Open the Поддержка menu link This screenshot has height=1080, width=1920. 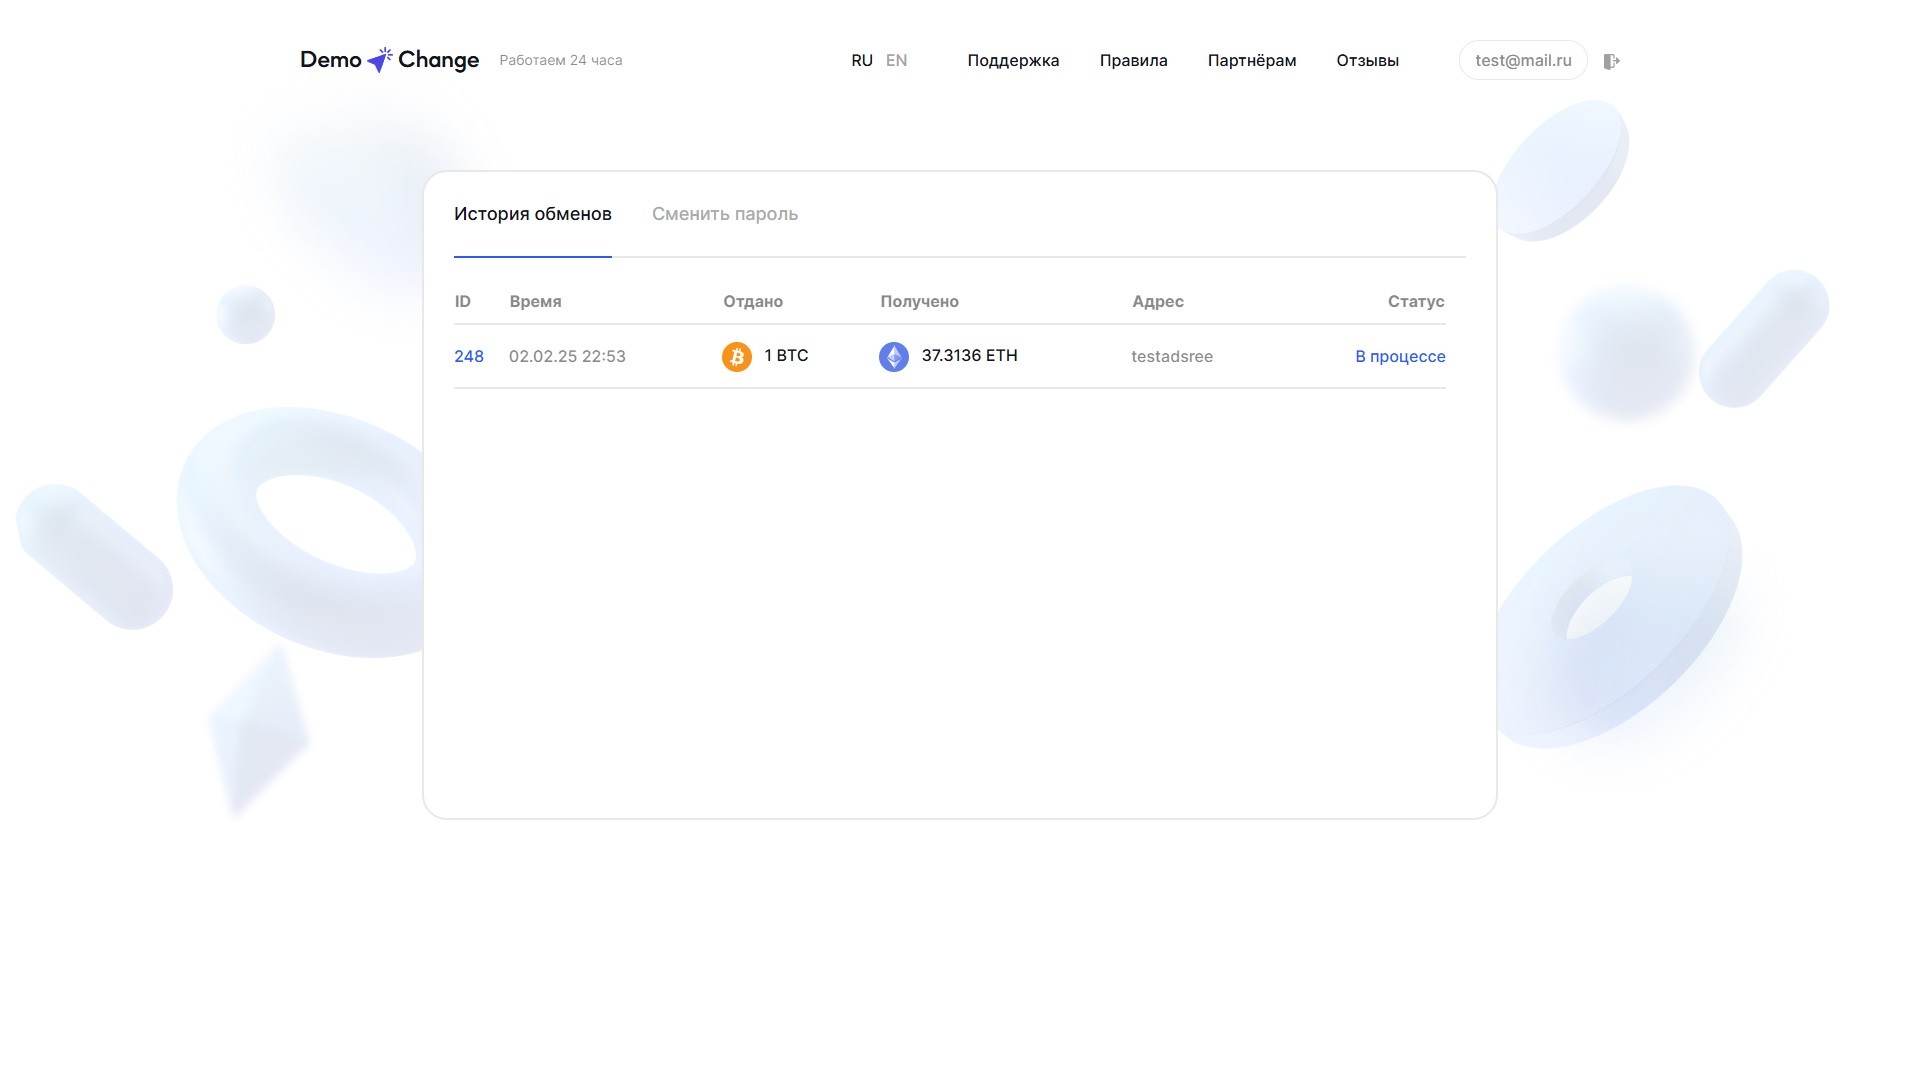point(1012,61)
